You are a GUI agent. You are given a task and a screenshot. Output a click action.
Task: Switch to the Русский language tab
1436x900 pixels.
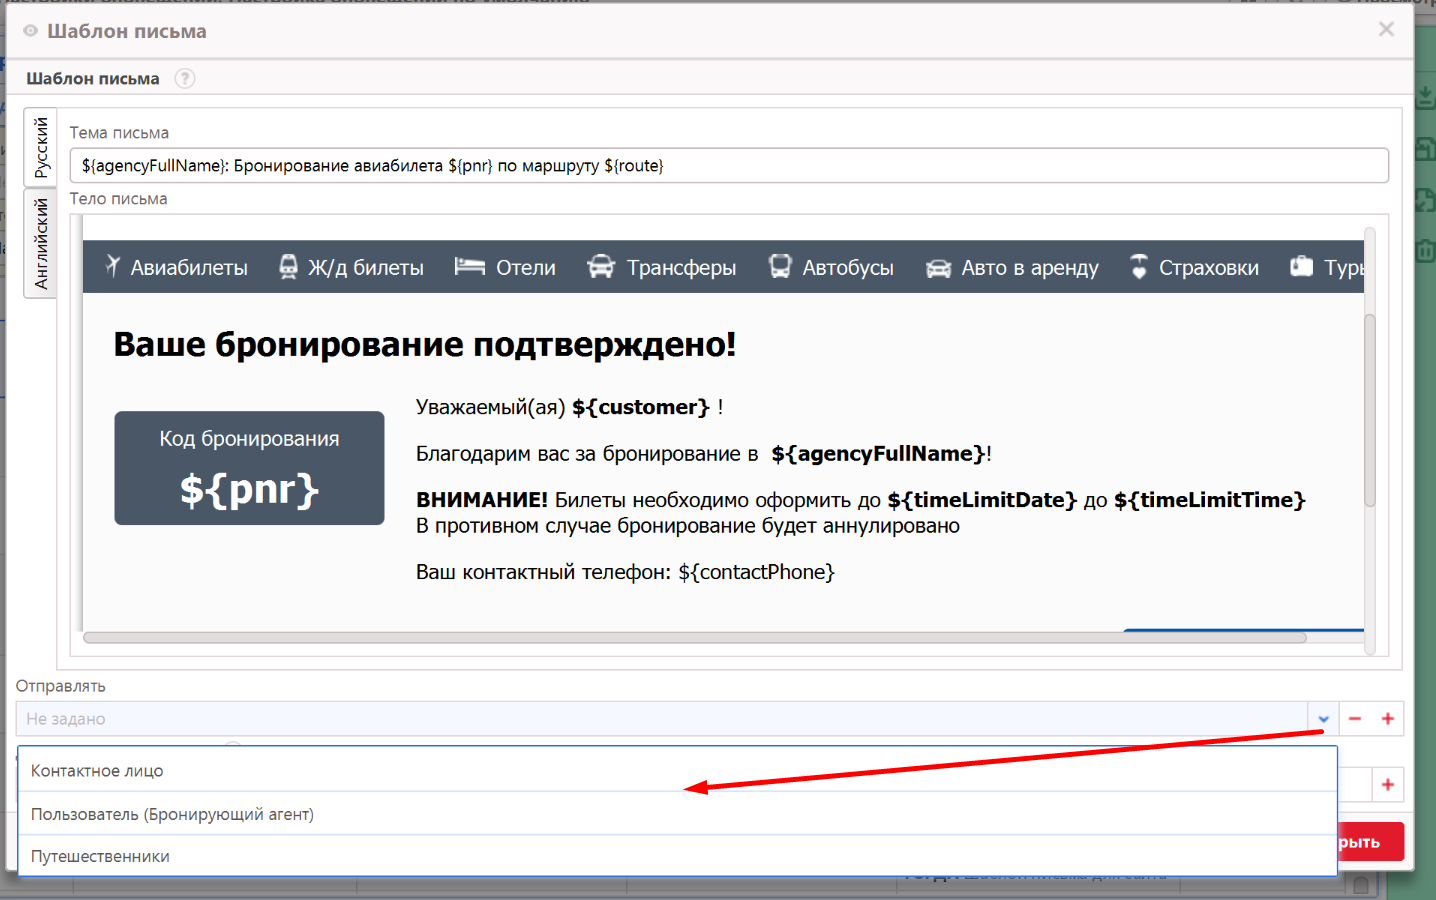[x=41, y=147]
